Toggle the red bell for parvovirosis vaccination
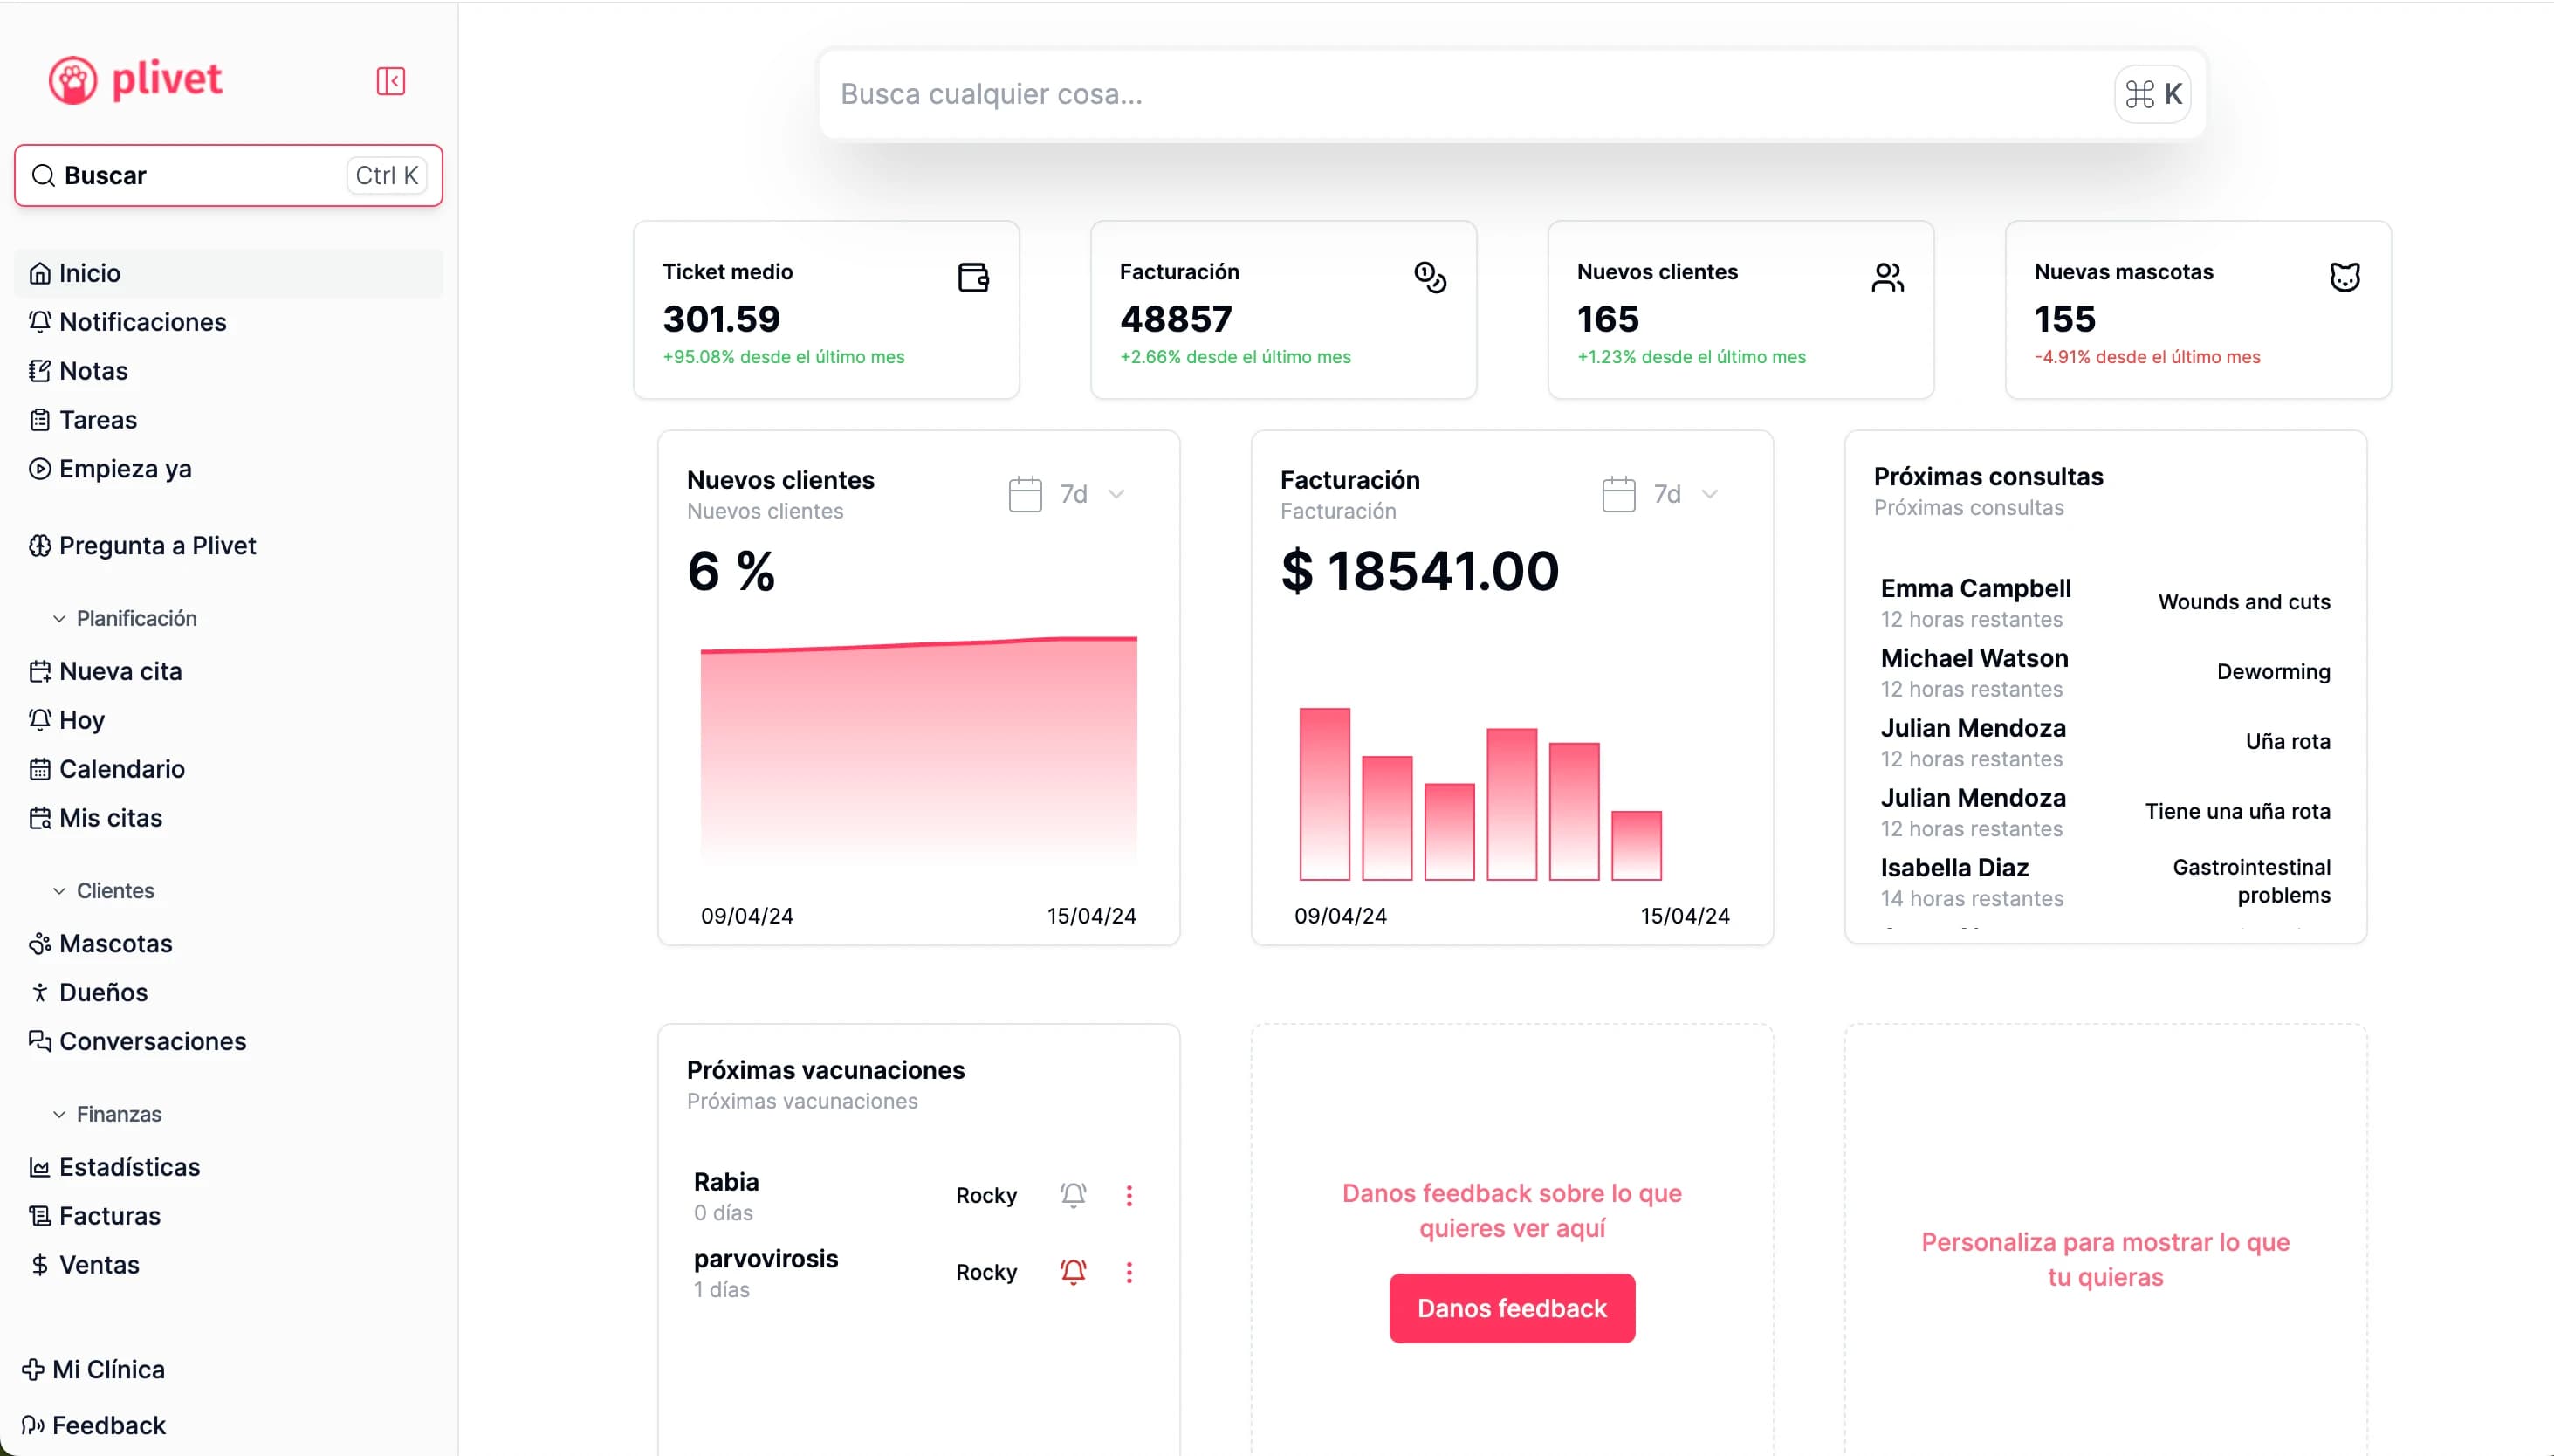2554x1456 pixels. (x=1073, y=1272)
